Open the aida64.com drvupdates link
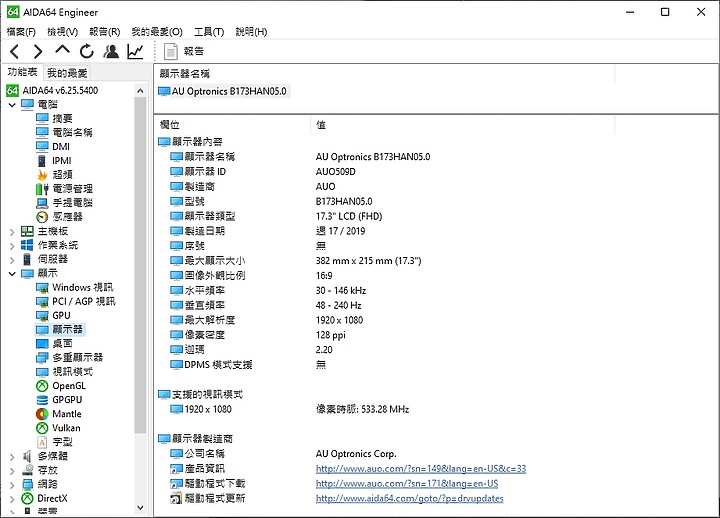Image resolution: width=720 pixels, height=518 pixels. (x=410, y=499)
